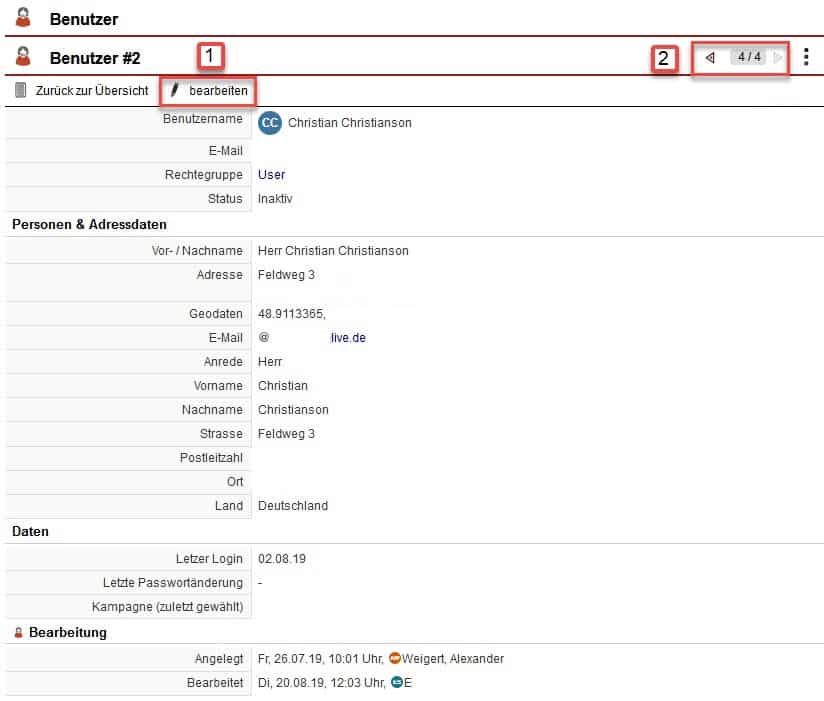
Task: Click the red user icon beside the top Benutzer title
Action: click(x=24, y=17)
